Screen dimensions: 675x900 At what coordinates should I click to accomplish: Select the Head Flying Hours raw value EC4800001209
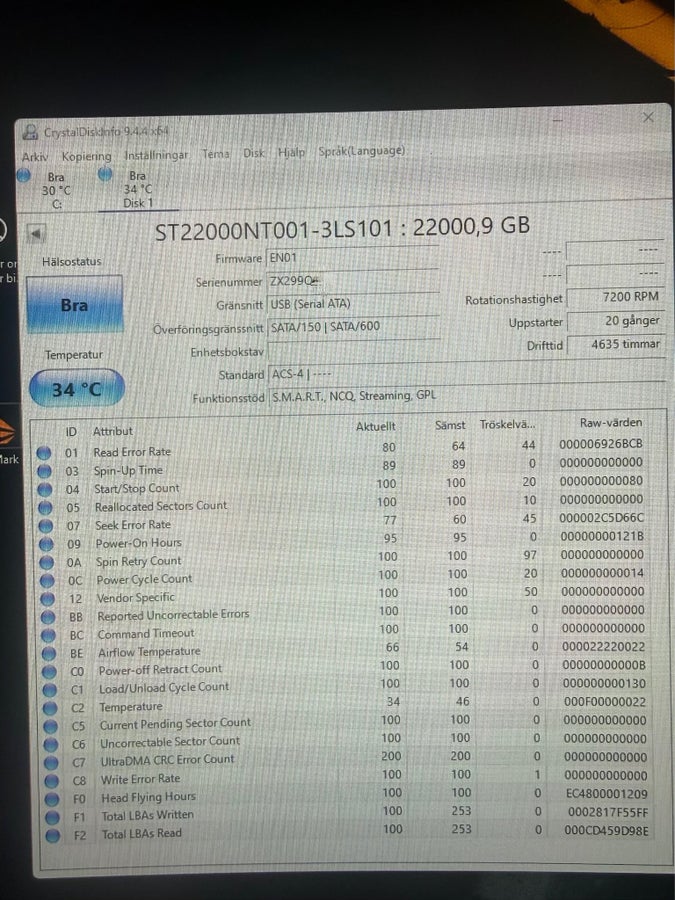607,794
